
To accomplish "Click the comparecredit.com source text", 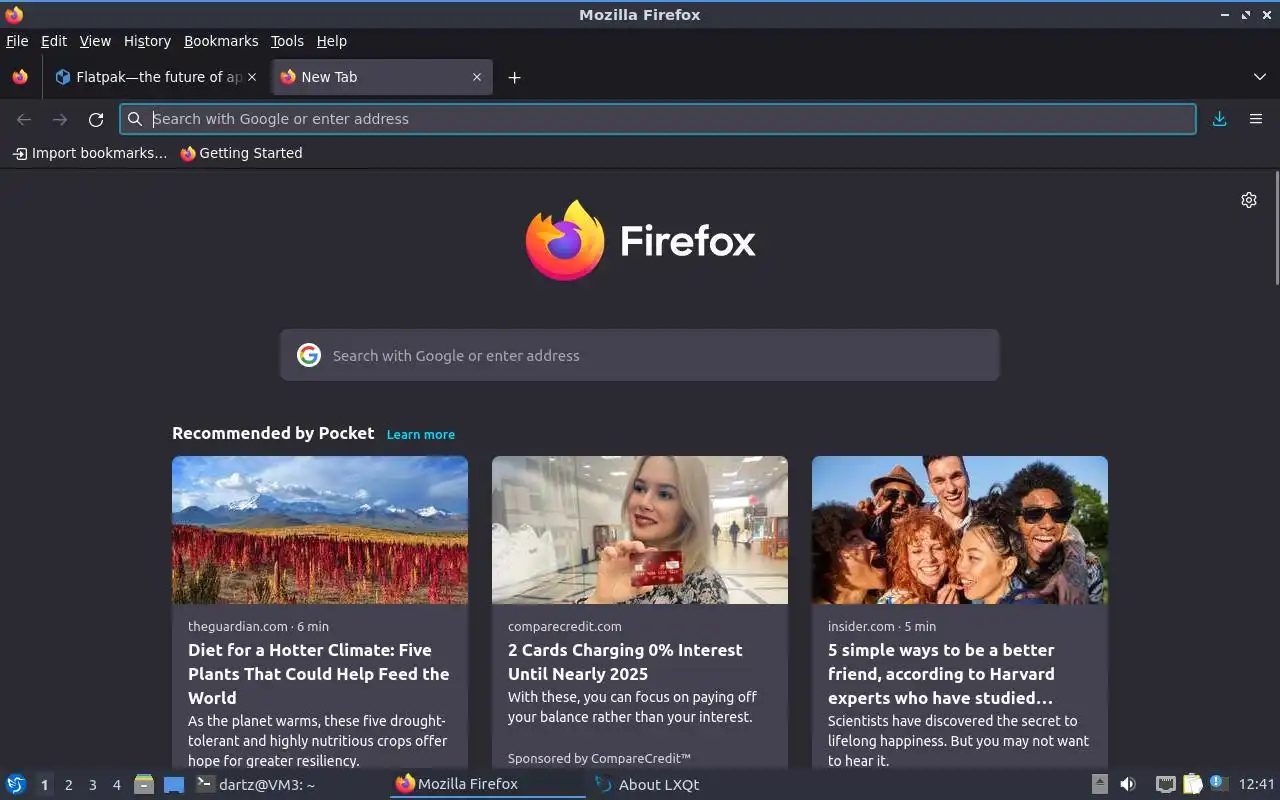I will point(565,626).
